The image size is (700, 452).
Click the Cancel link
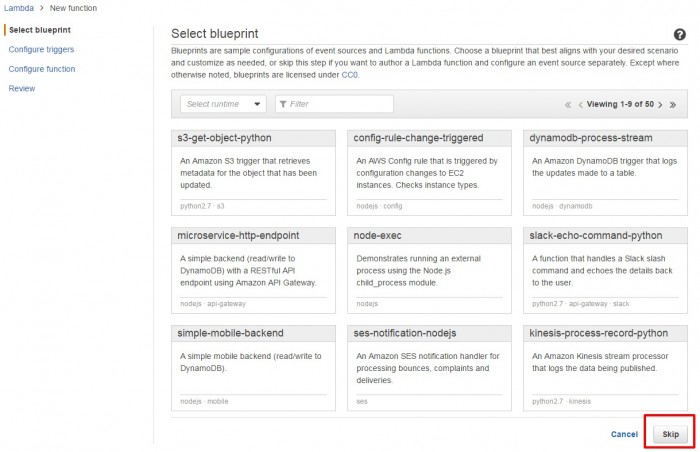624,434
